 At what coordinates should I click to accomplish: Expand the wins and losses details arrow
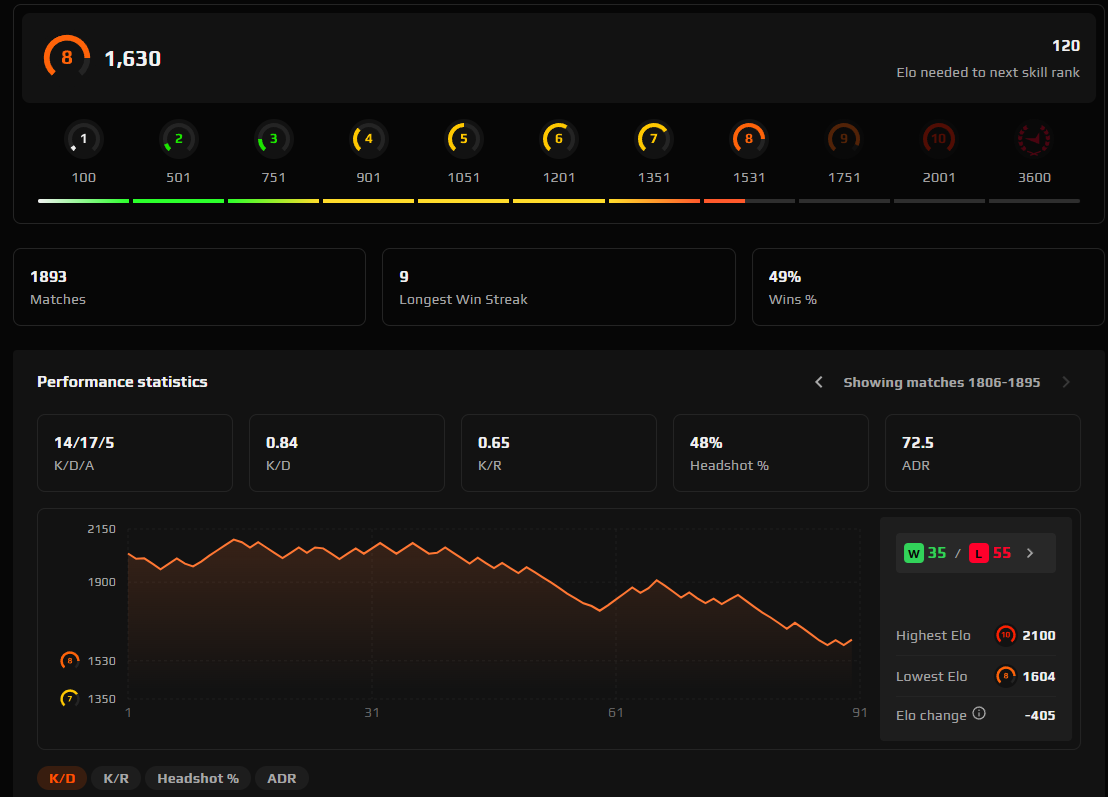1030,553
